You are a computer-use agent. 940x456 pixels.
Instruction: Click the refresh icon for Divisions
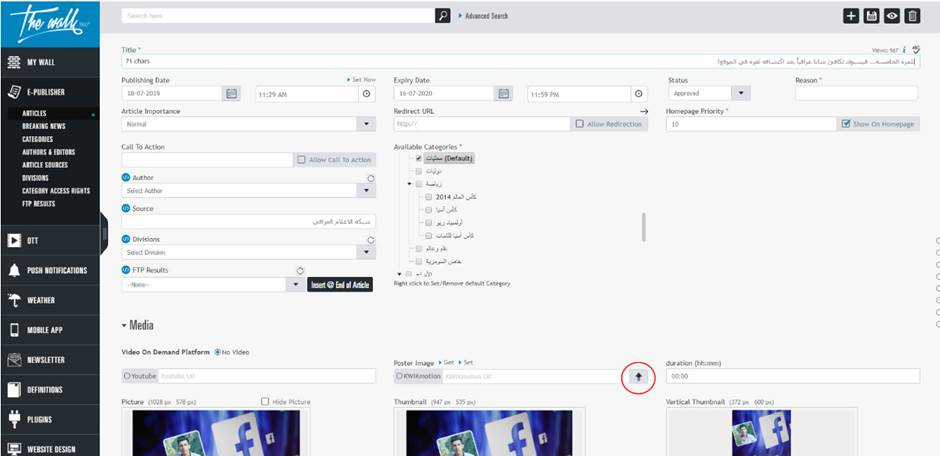(370, 240)
